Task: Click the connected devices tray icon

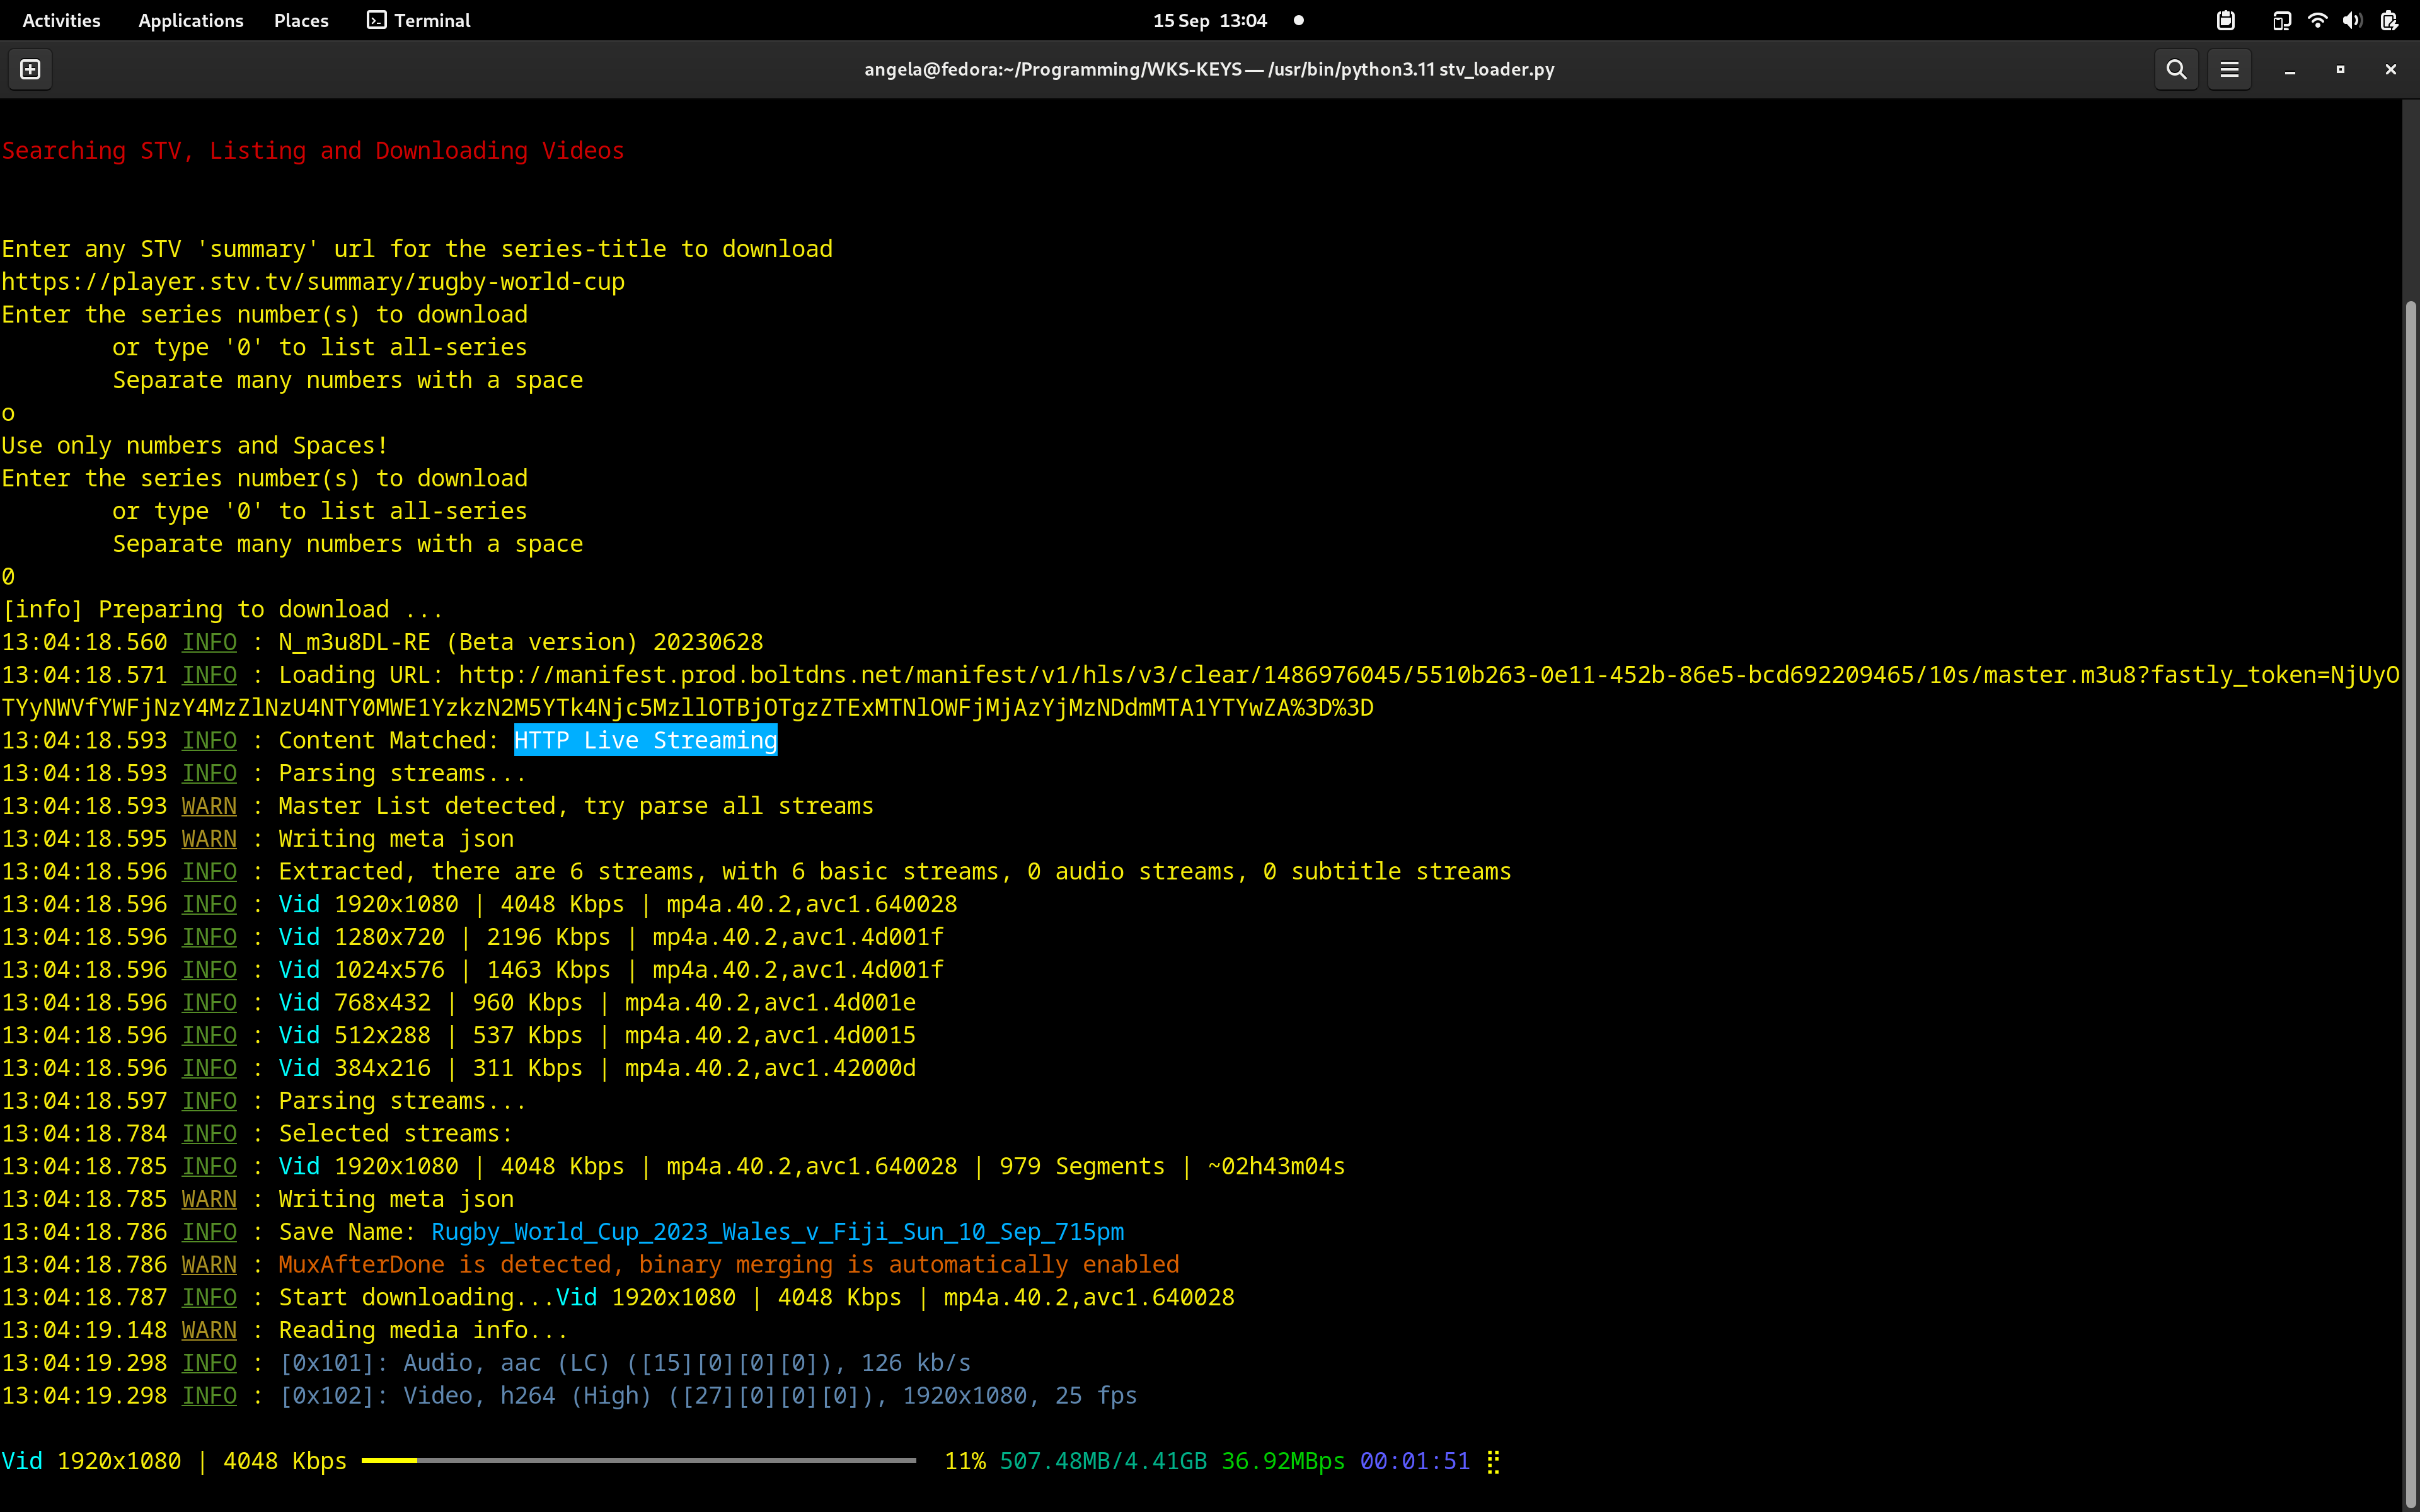Action: (x=2281, y=20)
